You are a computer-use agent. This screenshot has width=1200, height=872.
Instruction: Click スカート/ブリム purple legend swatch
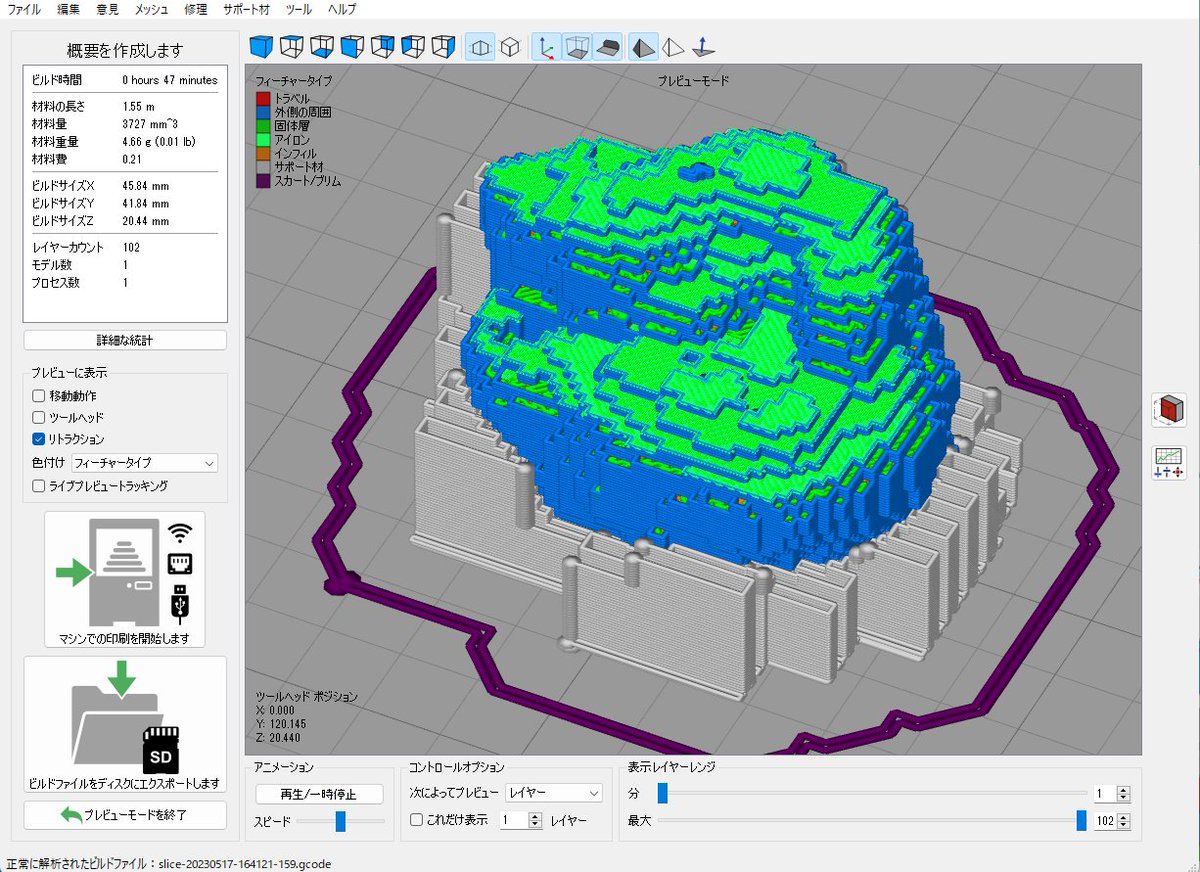[263, 182]
